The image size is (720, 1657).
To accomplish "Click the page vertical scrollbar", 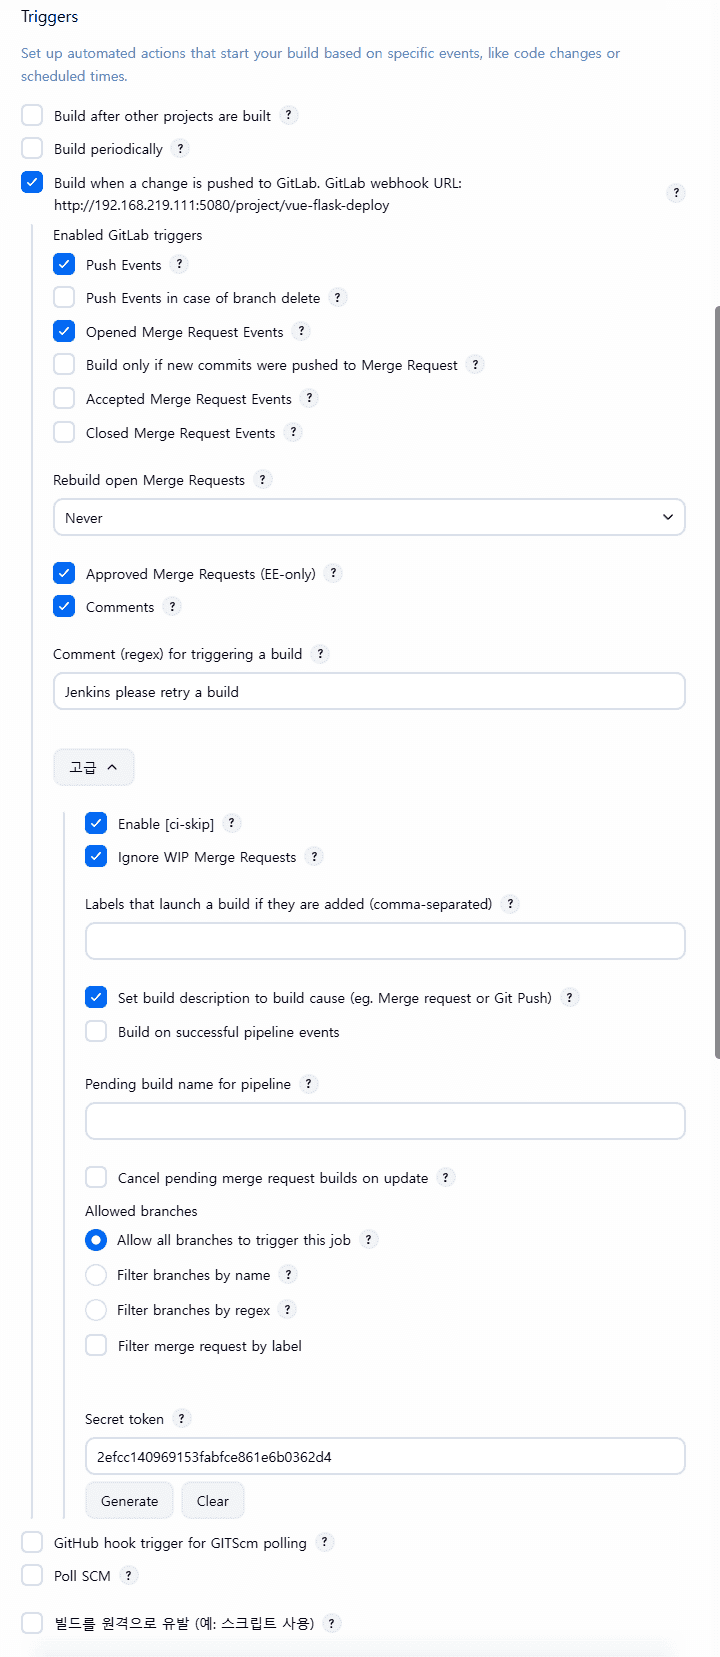I will tap(716, 680).
